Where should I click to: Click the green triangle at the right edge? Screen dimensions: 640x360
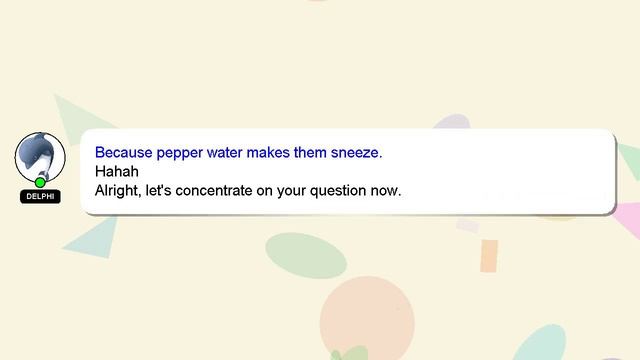point(631,161)
